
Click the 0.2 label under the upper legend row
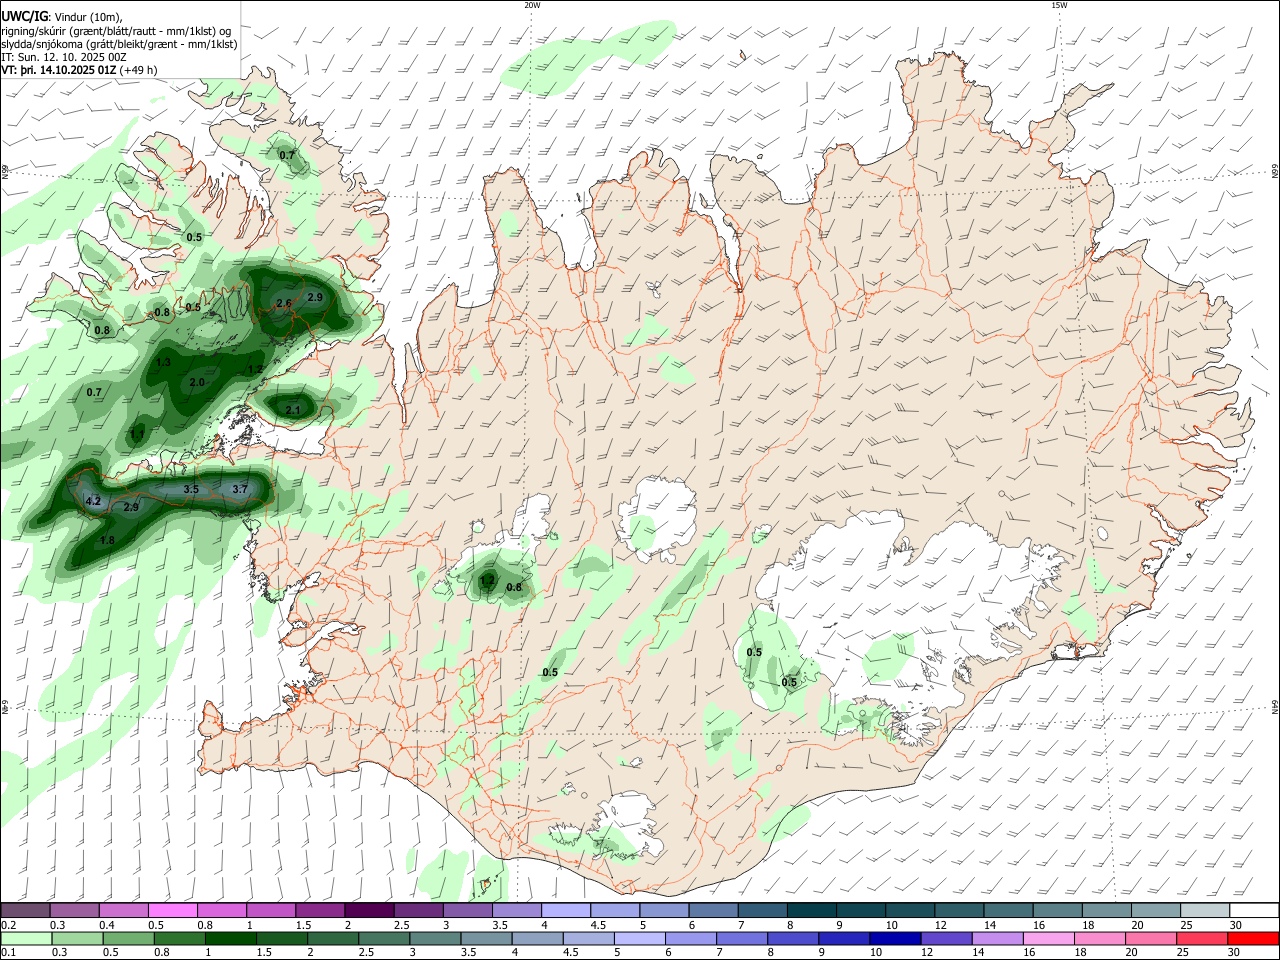point(7,925)
